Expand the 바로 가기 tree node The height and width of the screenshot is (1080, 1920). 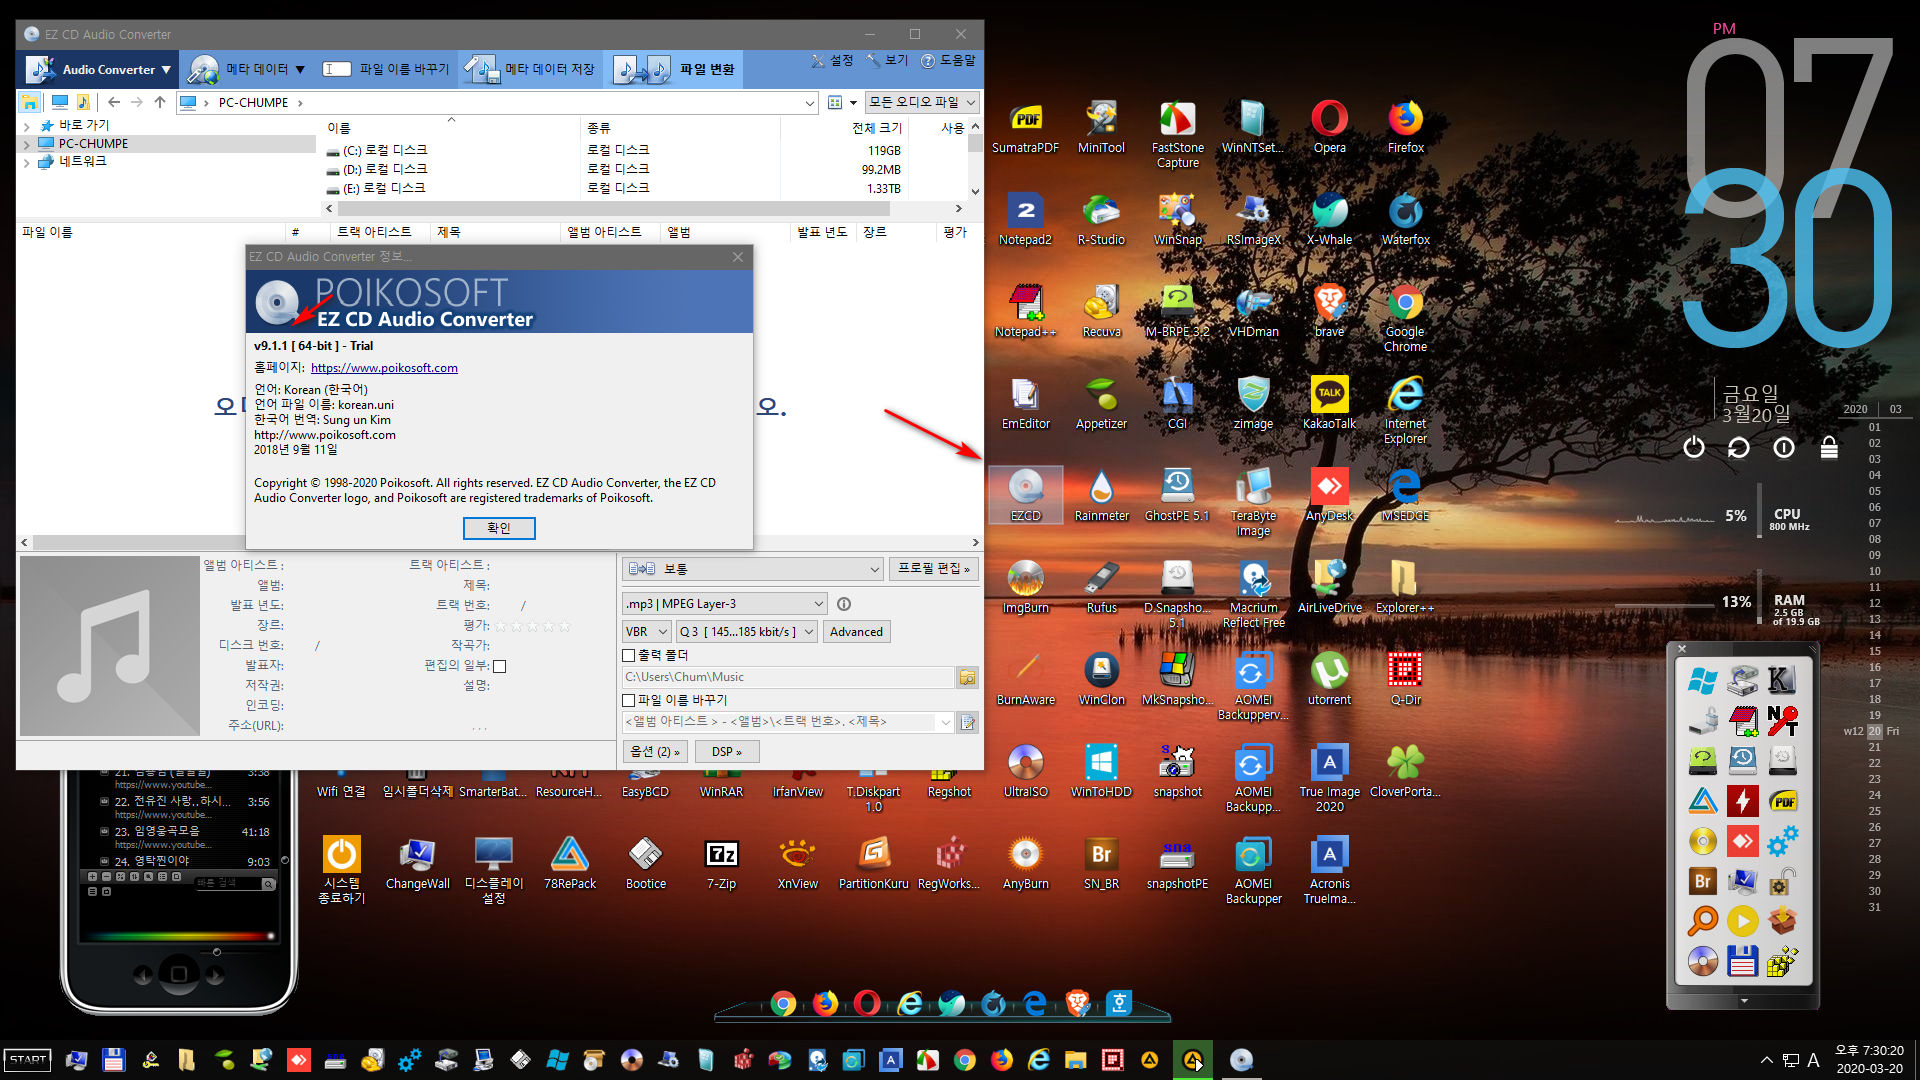26,126
